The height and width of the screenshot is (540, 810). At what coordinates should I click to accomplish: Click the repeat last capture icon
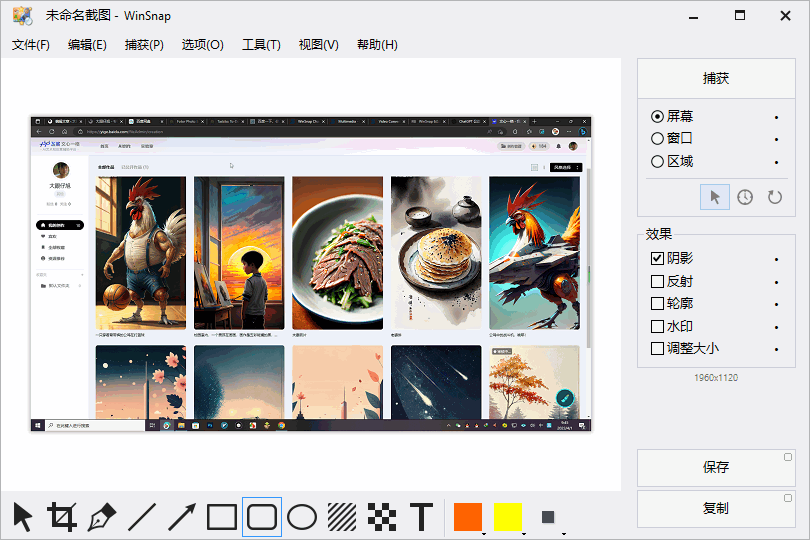pos(774,197)
